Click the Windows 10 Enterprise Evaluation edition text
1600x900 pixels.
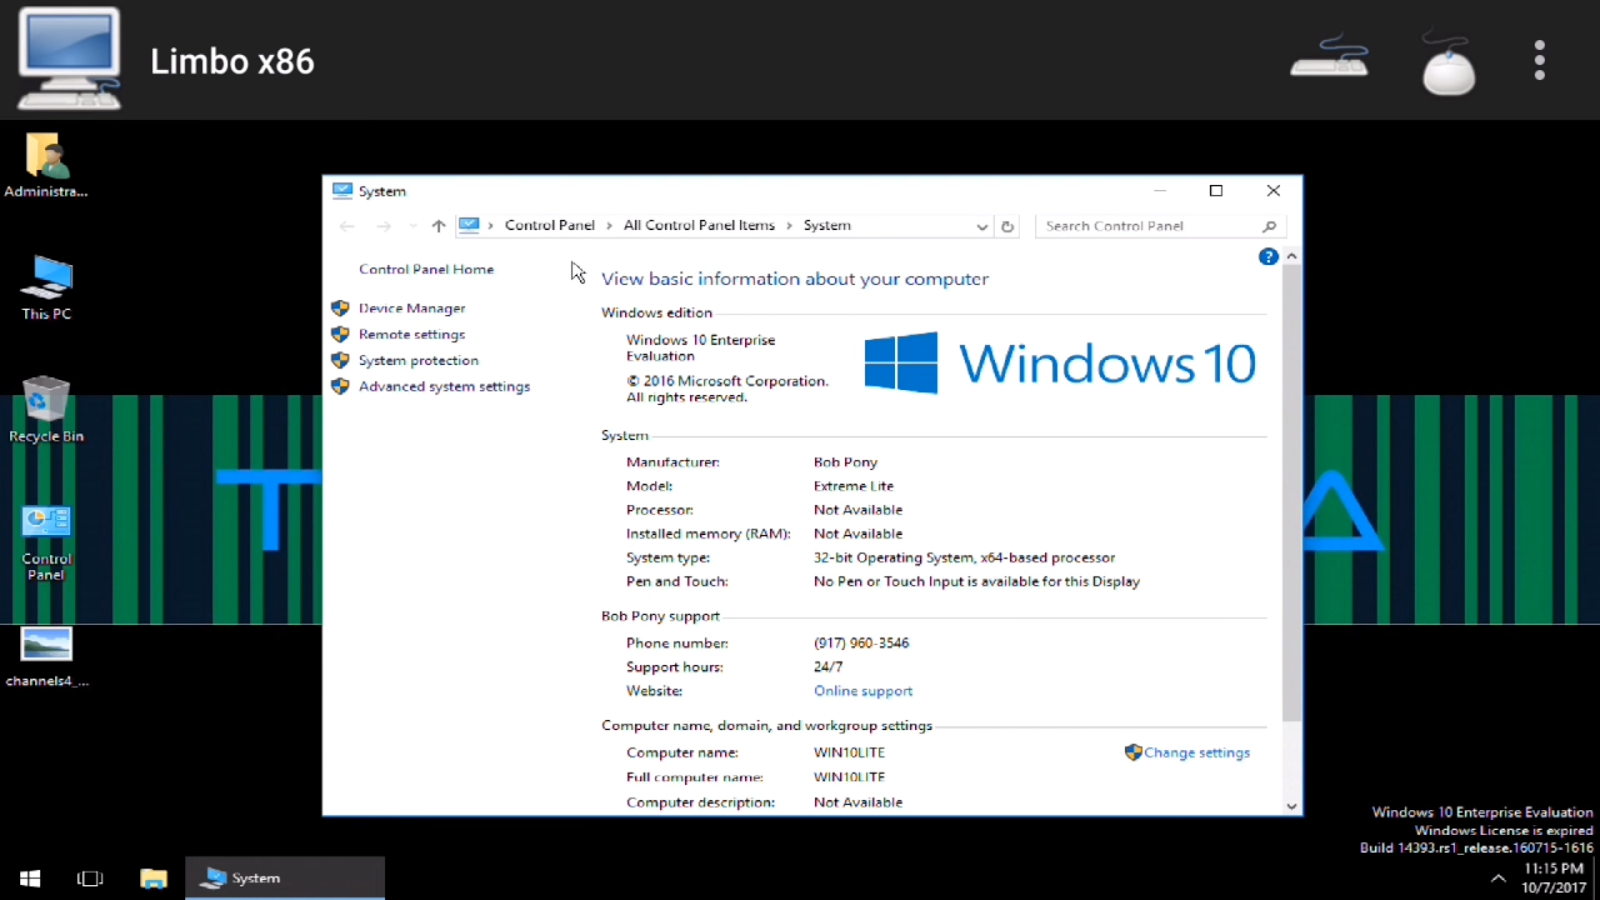click(700, 347)
